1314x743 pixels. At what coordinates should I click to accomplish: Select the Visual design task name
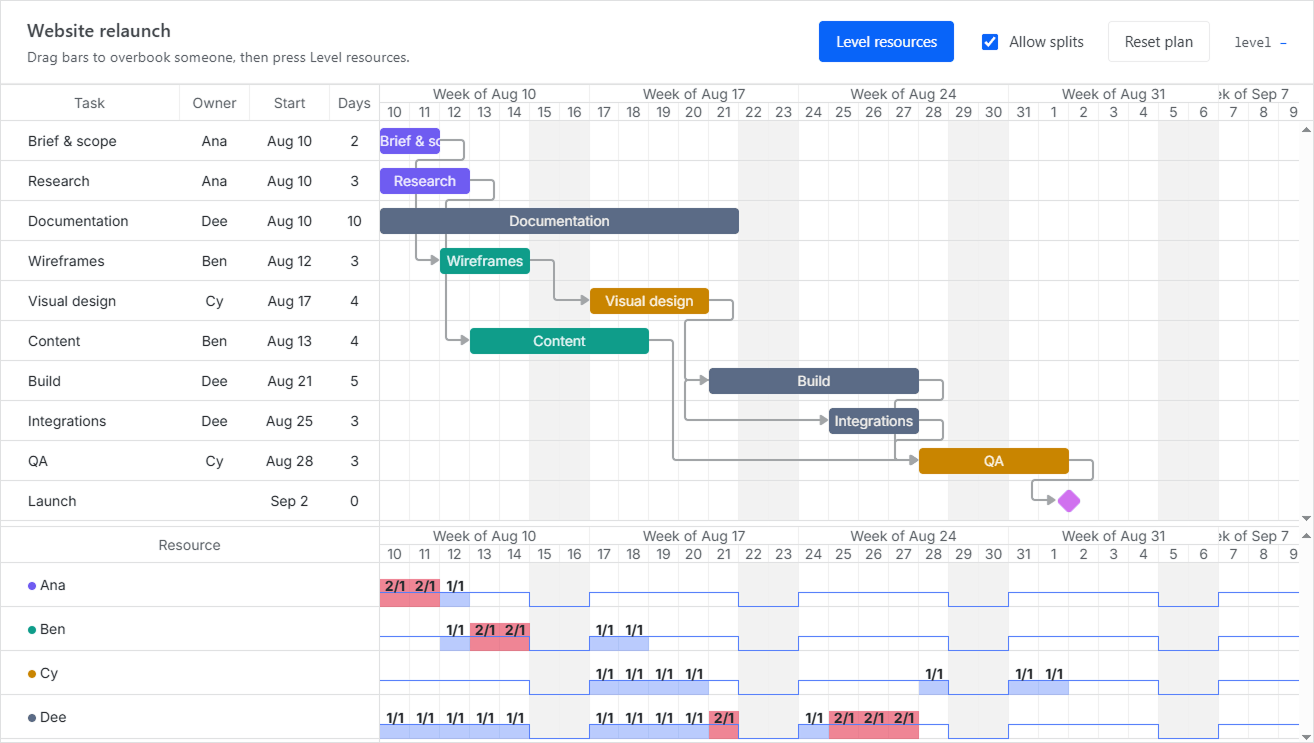[x=72, y=301]
